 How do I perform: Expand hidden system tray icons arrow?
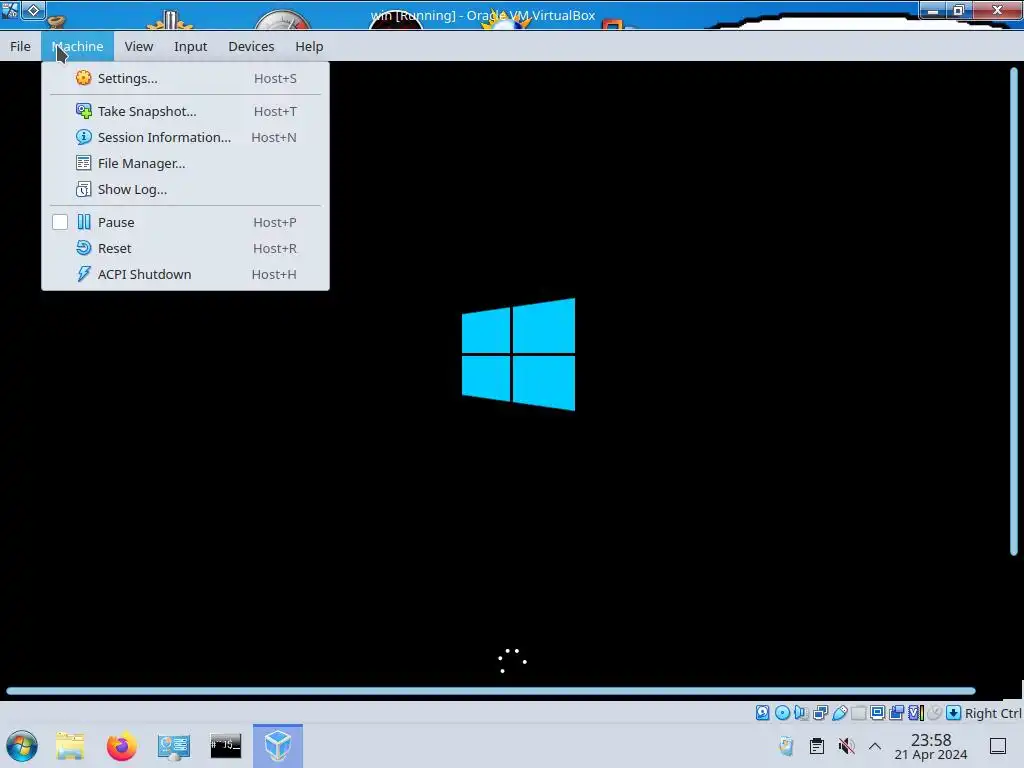[875, 746]
